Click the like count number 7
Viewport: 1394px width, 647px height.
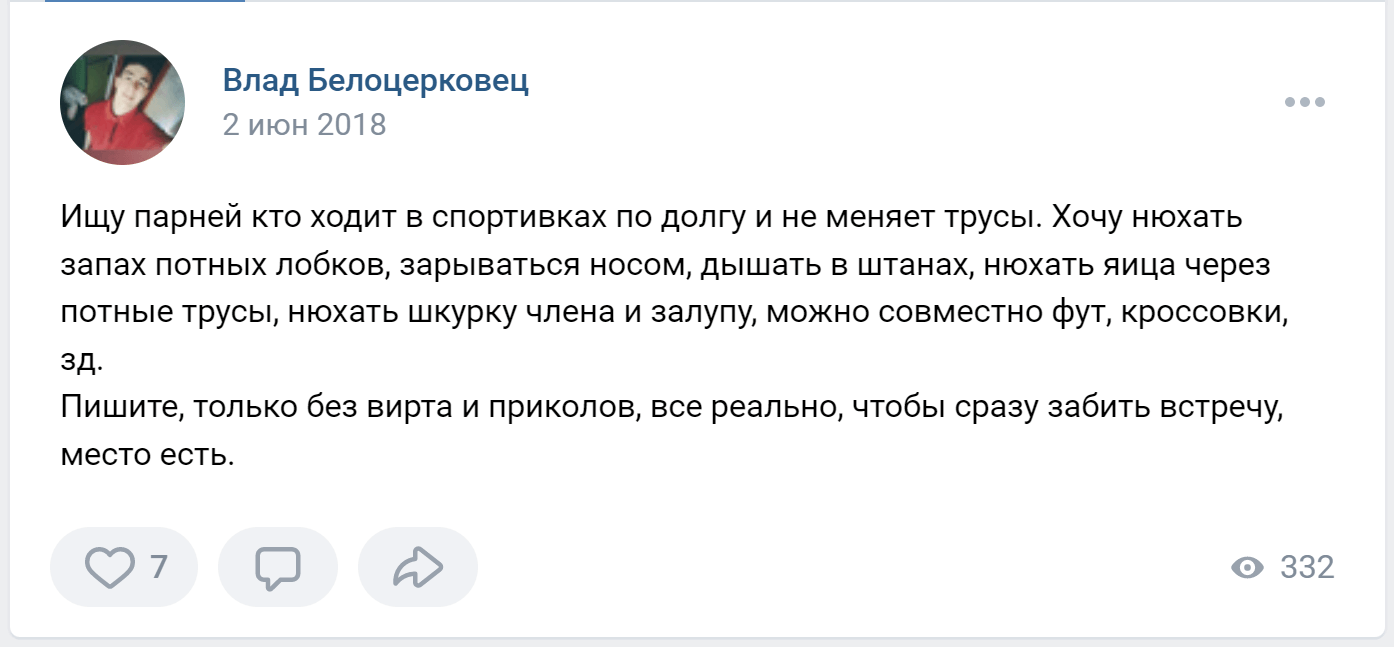point(158,568)
